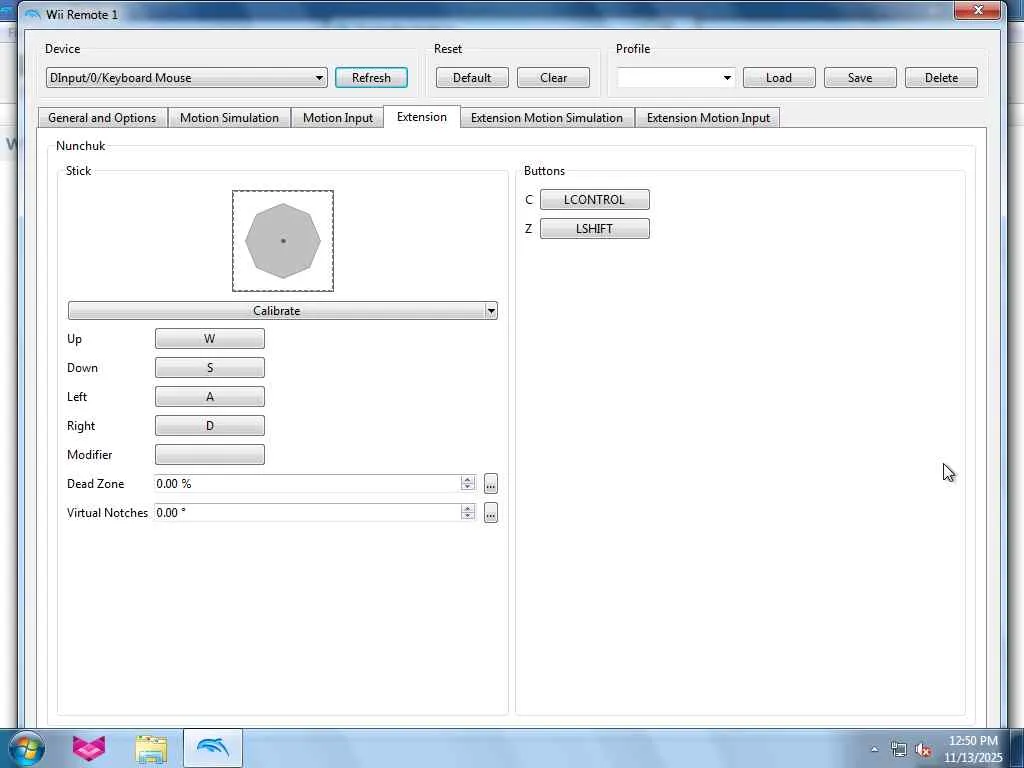The image size is (1024, 768).
Task: Click the network tray icon
Action: (x=899, y=749)
